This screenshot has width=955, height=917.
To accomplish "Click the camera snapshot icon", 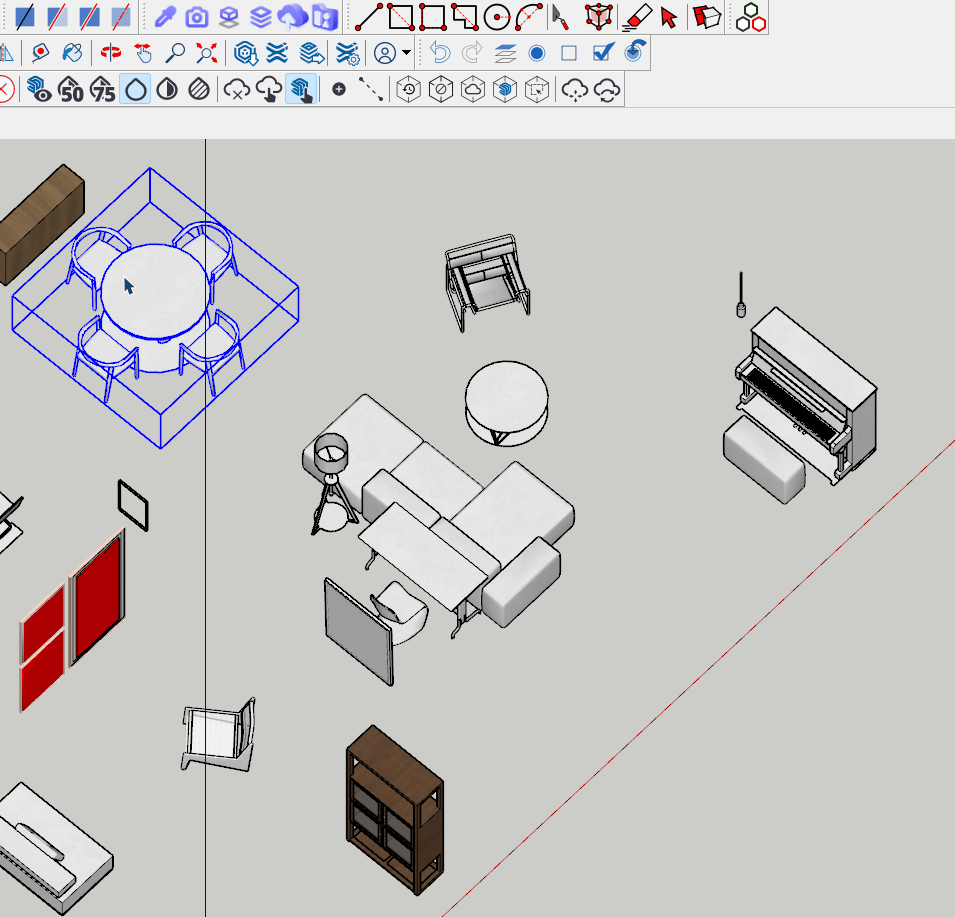I will click(x=197, y=17).
